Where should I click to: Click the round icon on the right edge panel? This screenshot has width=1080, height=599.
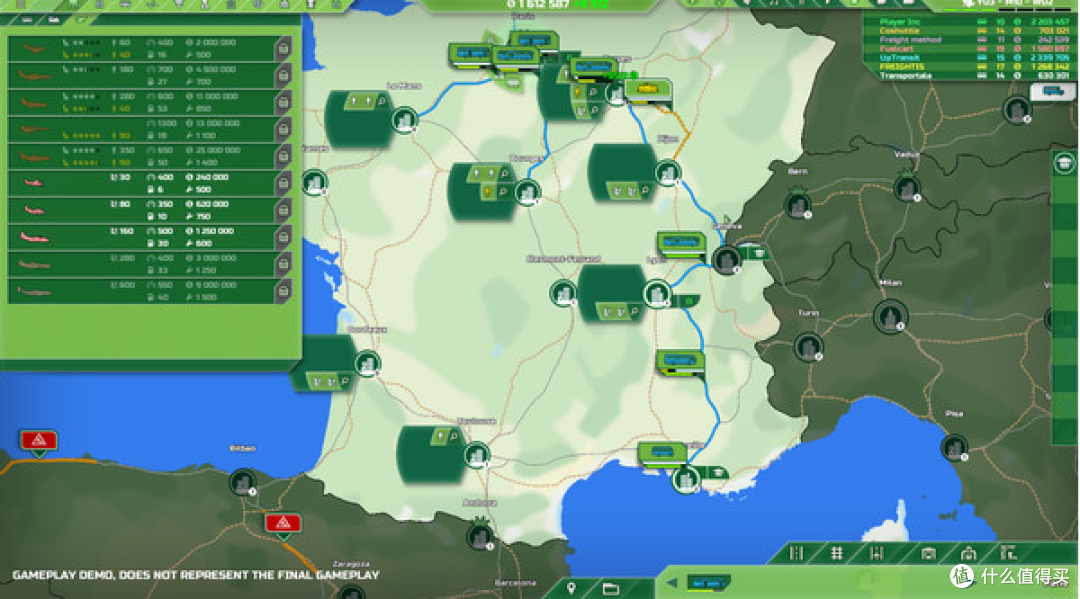coord(1064,163)
